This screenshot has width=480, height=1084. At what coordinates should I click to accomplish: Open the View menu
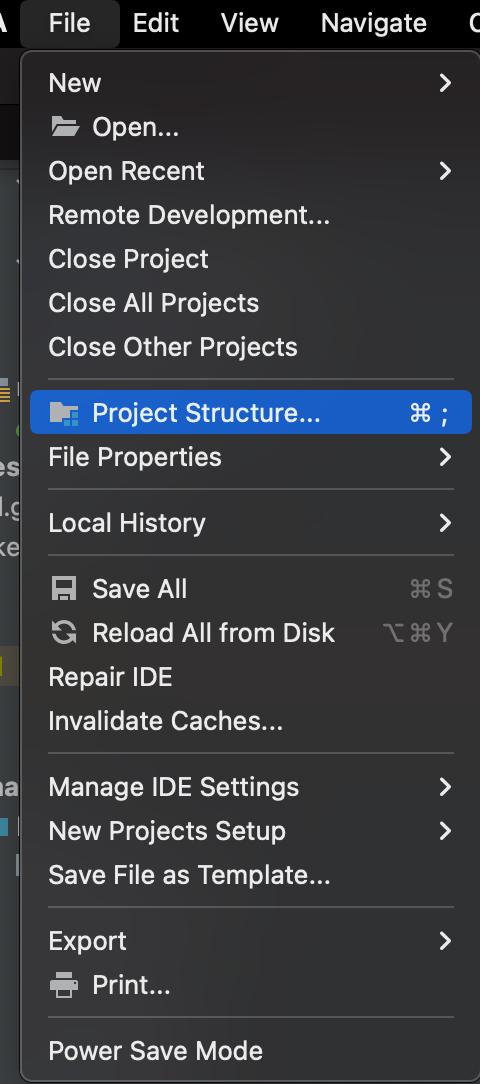[x=250, y=23]
